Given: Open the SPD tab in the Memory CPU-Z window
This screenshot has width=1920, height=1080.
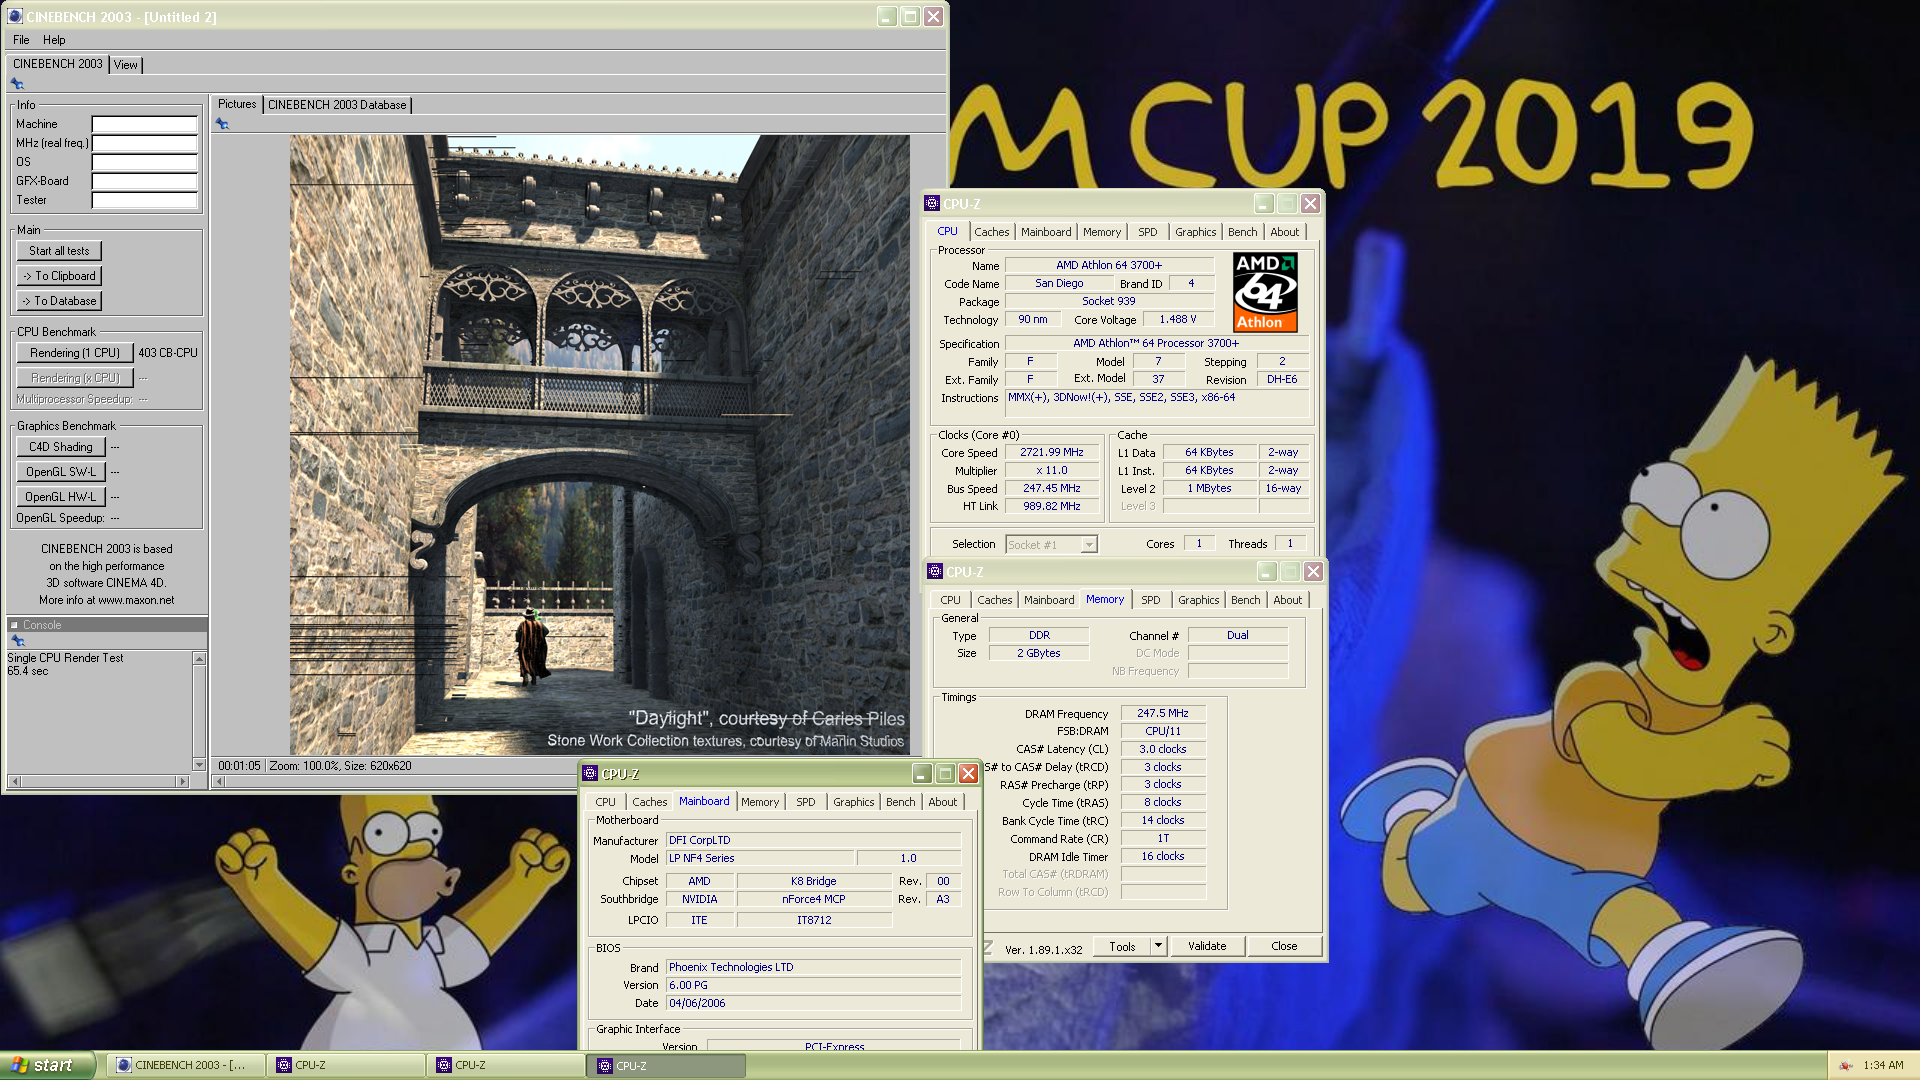Looking at the screenshot, I should [1150, 600].
